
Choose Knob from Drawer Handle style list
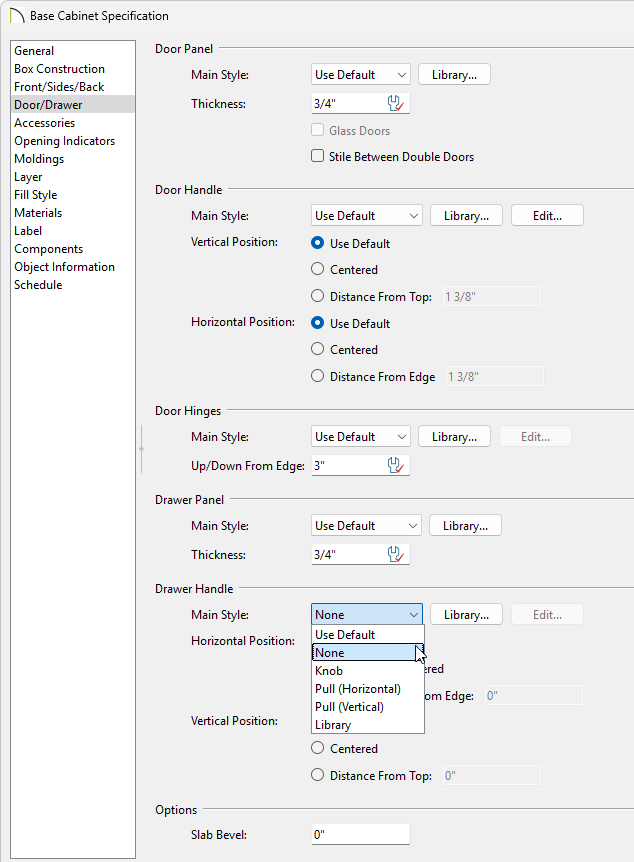tap(329, 671)
